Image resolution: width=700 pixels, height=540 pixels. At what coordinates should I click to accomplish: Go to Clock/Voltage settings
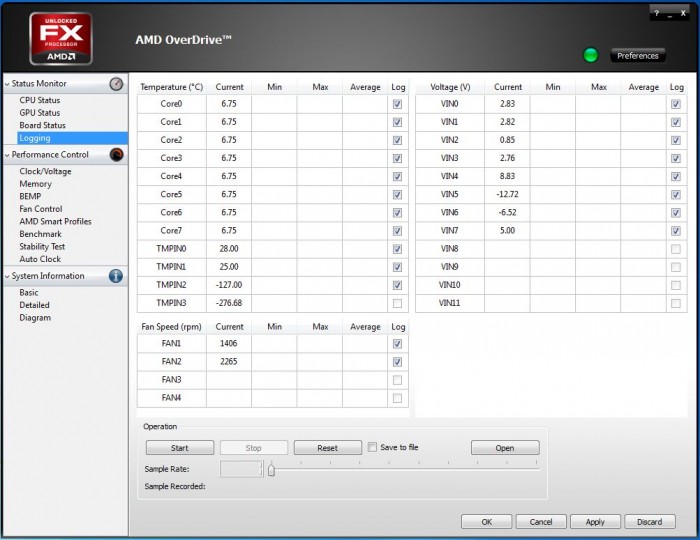tap(45, 171)
